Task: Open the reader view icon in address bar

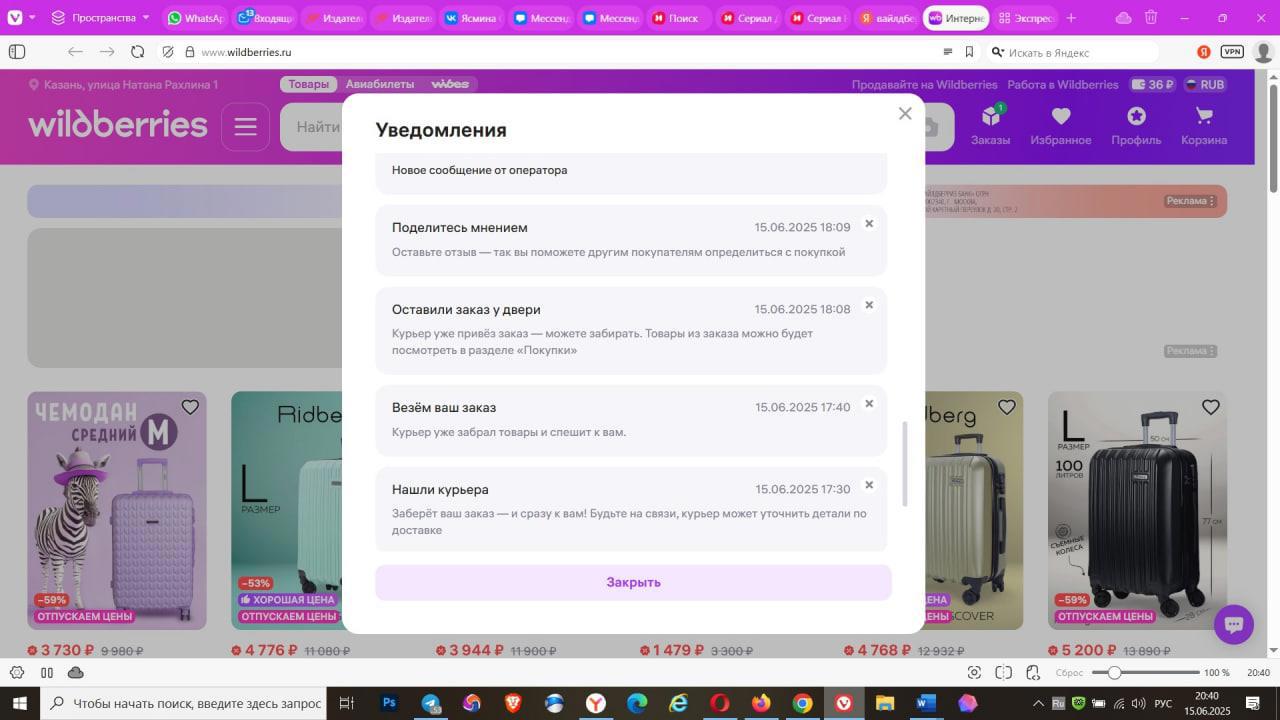Action: coord(948,52)
